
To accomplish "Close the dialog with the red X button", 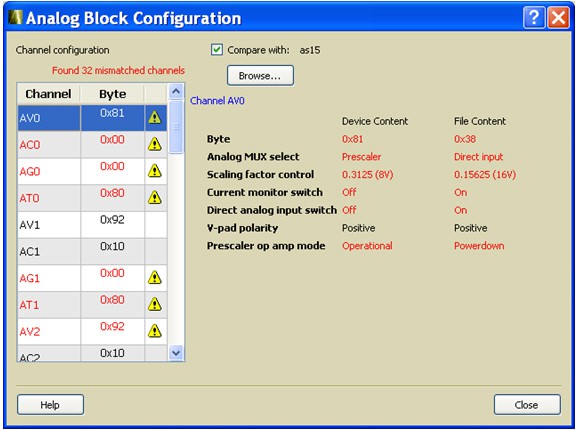I will click(558, 18).
